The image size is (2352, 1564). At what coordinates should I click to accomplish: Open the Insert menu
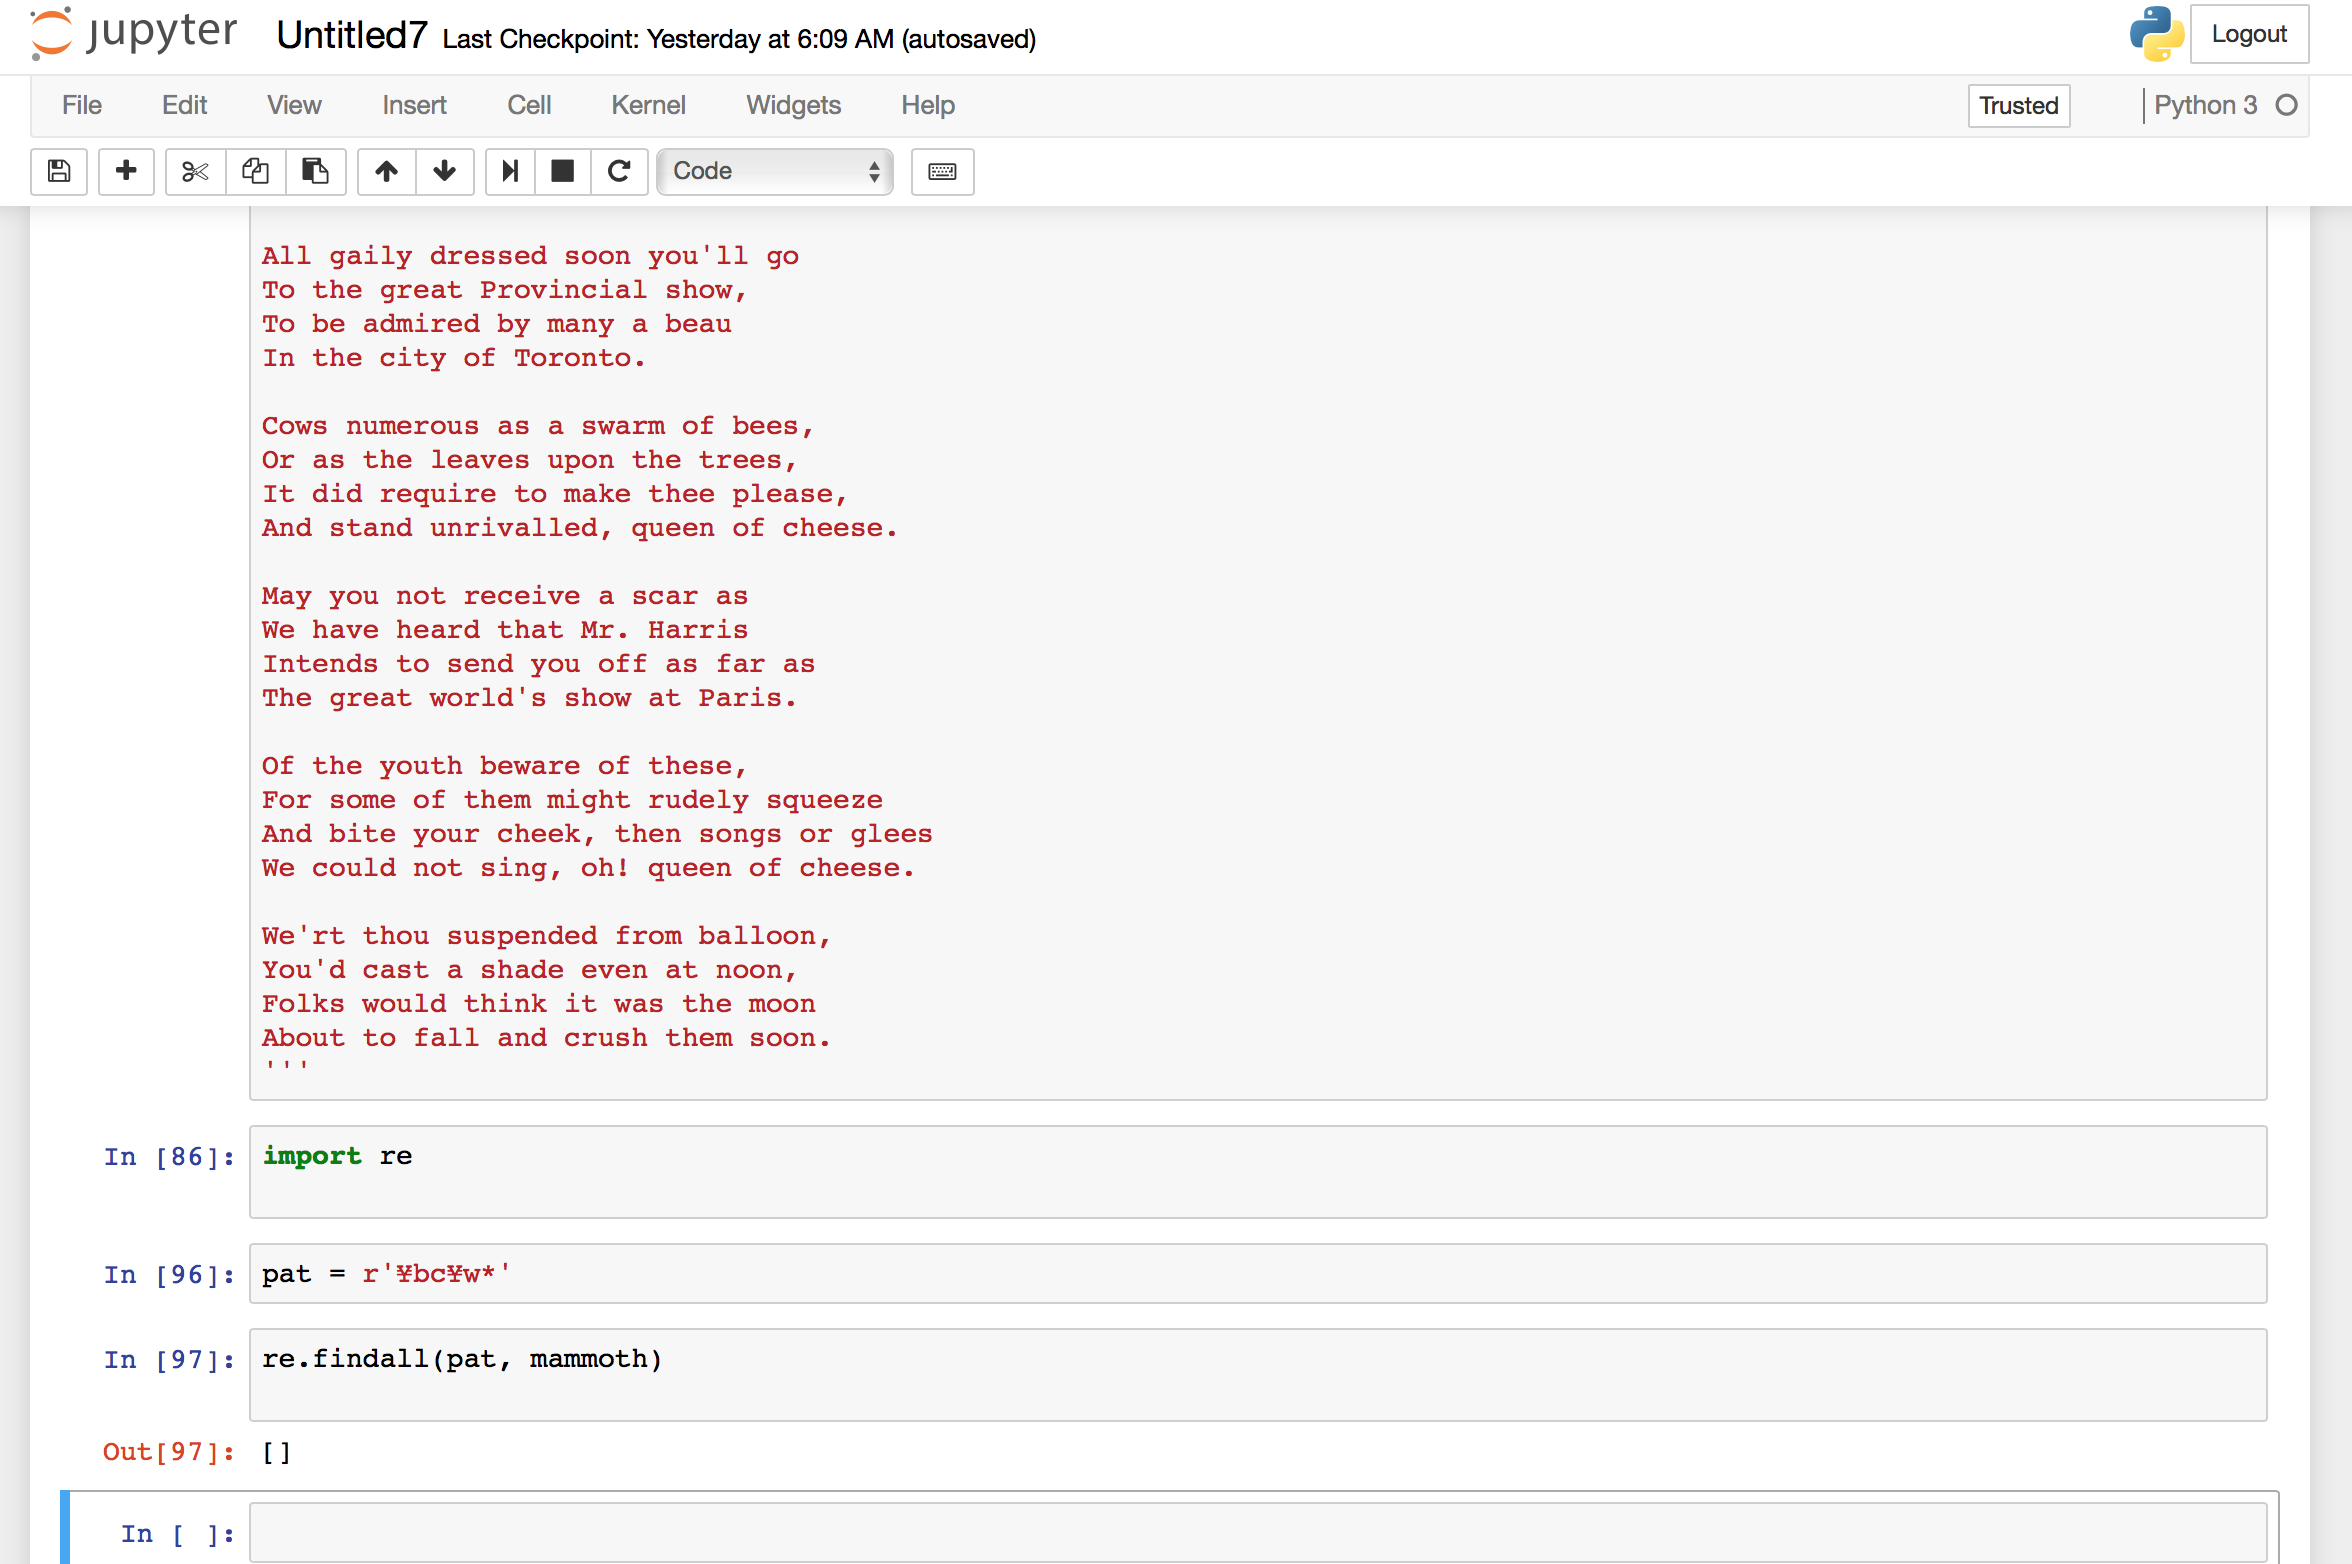414,105
